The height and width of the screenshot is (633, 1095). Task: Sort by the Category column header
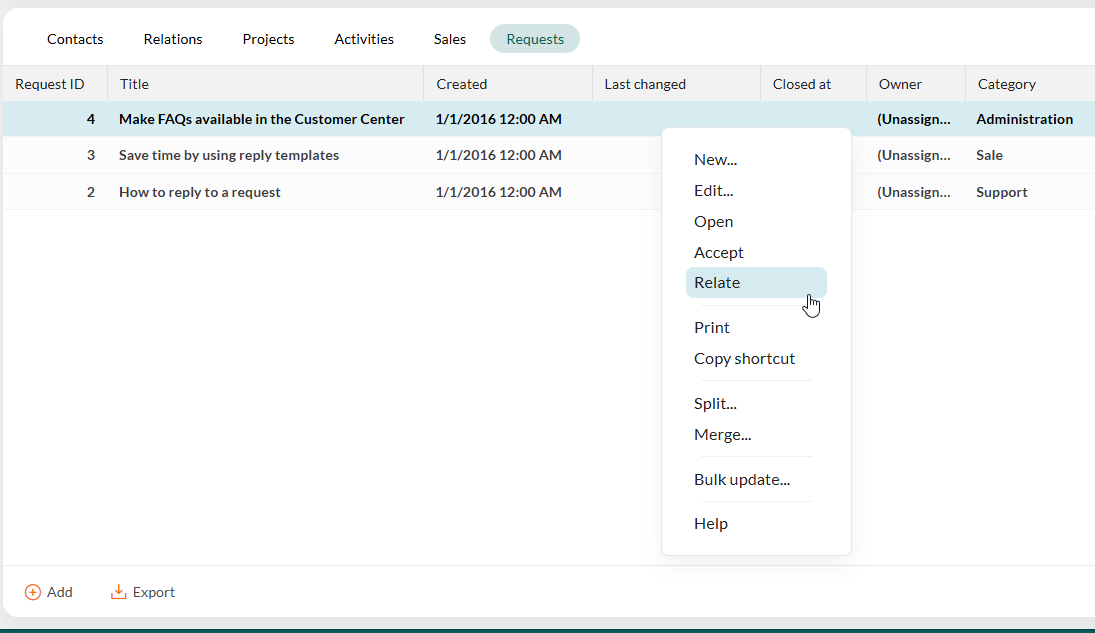pyautogui.click(x=1006, y=84)
